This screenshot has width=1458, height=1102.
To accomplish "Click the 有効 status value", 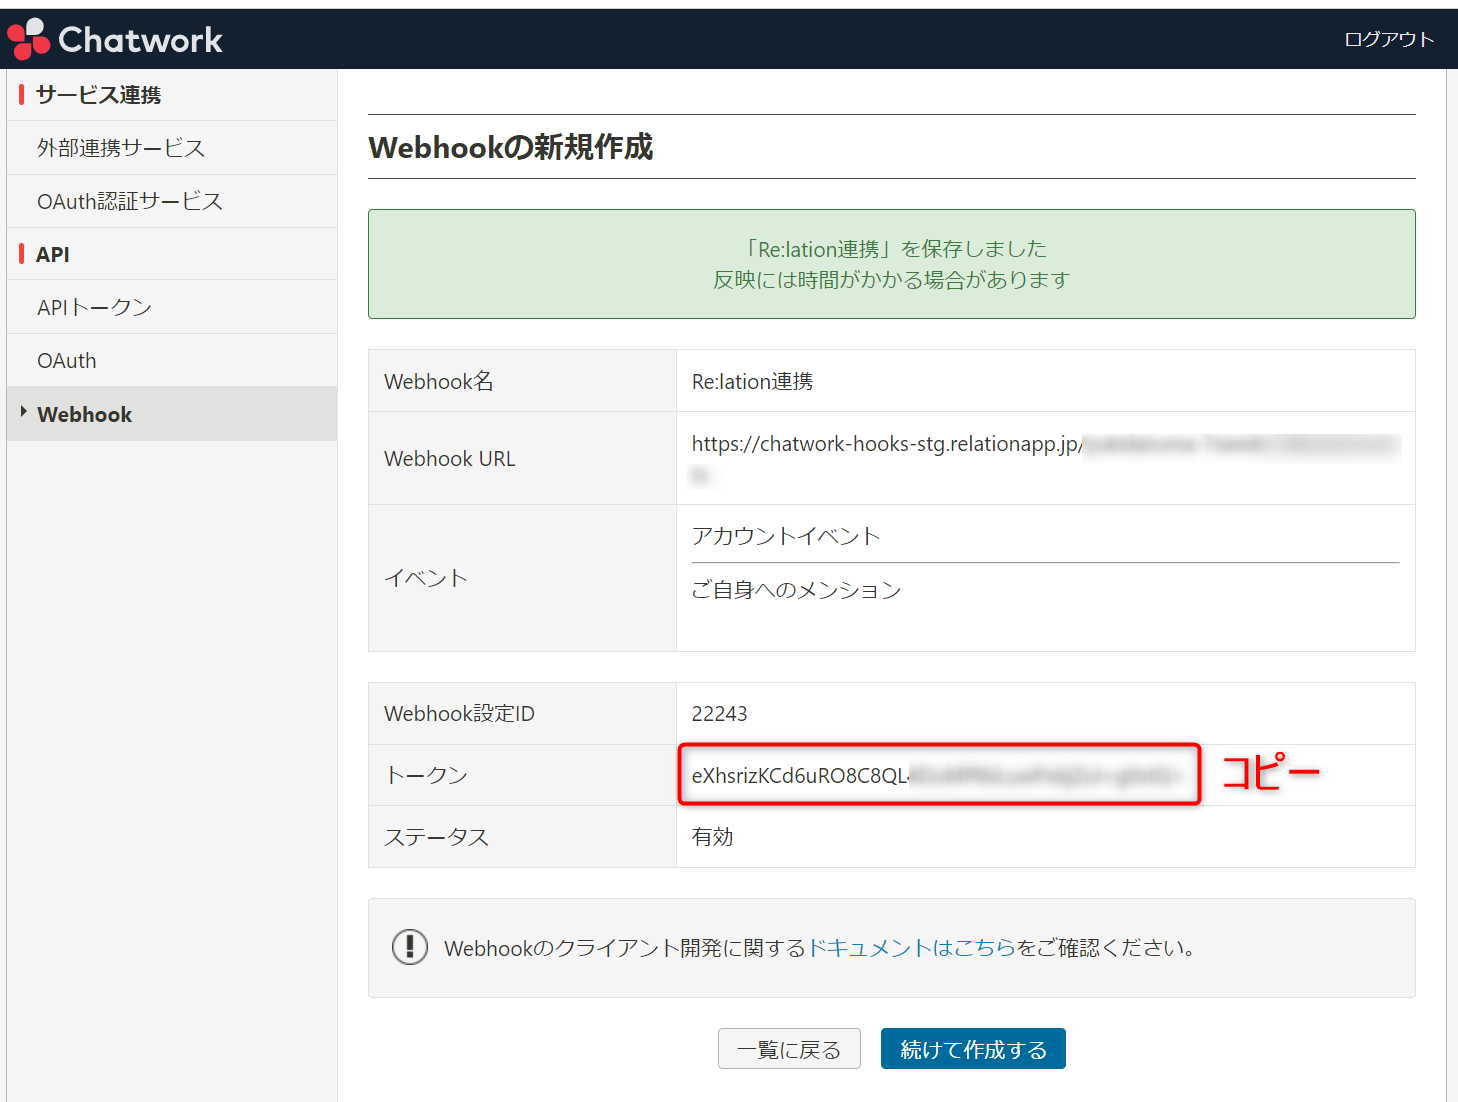I will tap(712, 836).
